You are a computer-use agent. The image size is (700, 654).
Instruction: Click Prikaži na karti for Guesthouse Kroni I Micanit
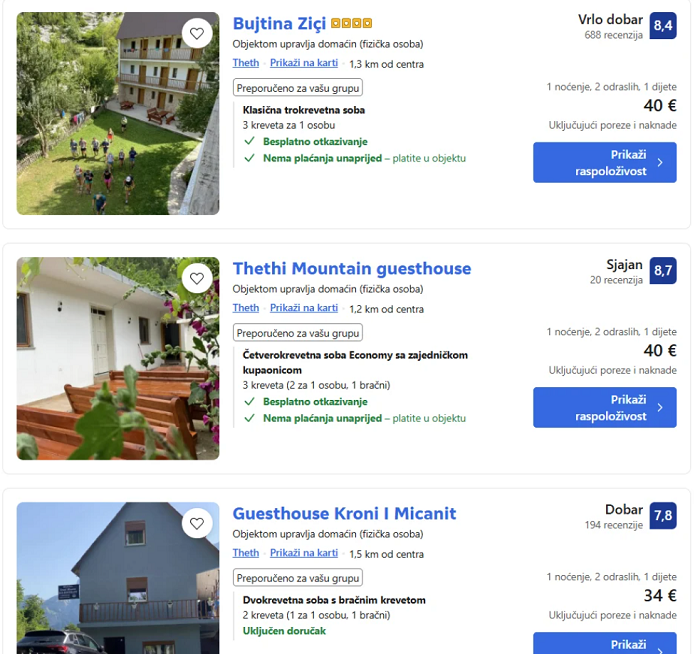[x=304, y=553]
